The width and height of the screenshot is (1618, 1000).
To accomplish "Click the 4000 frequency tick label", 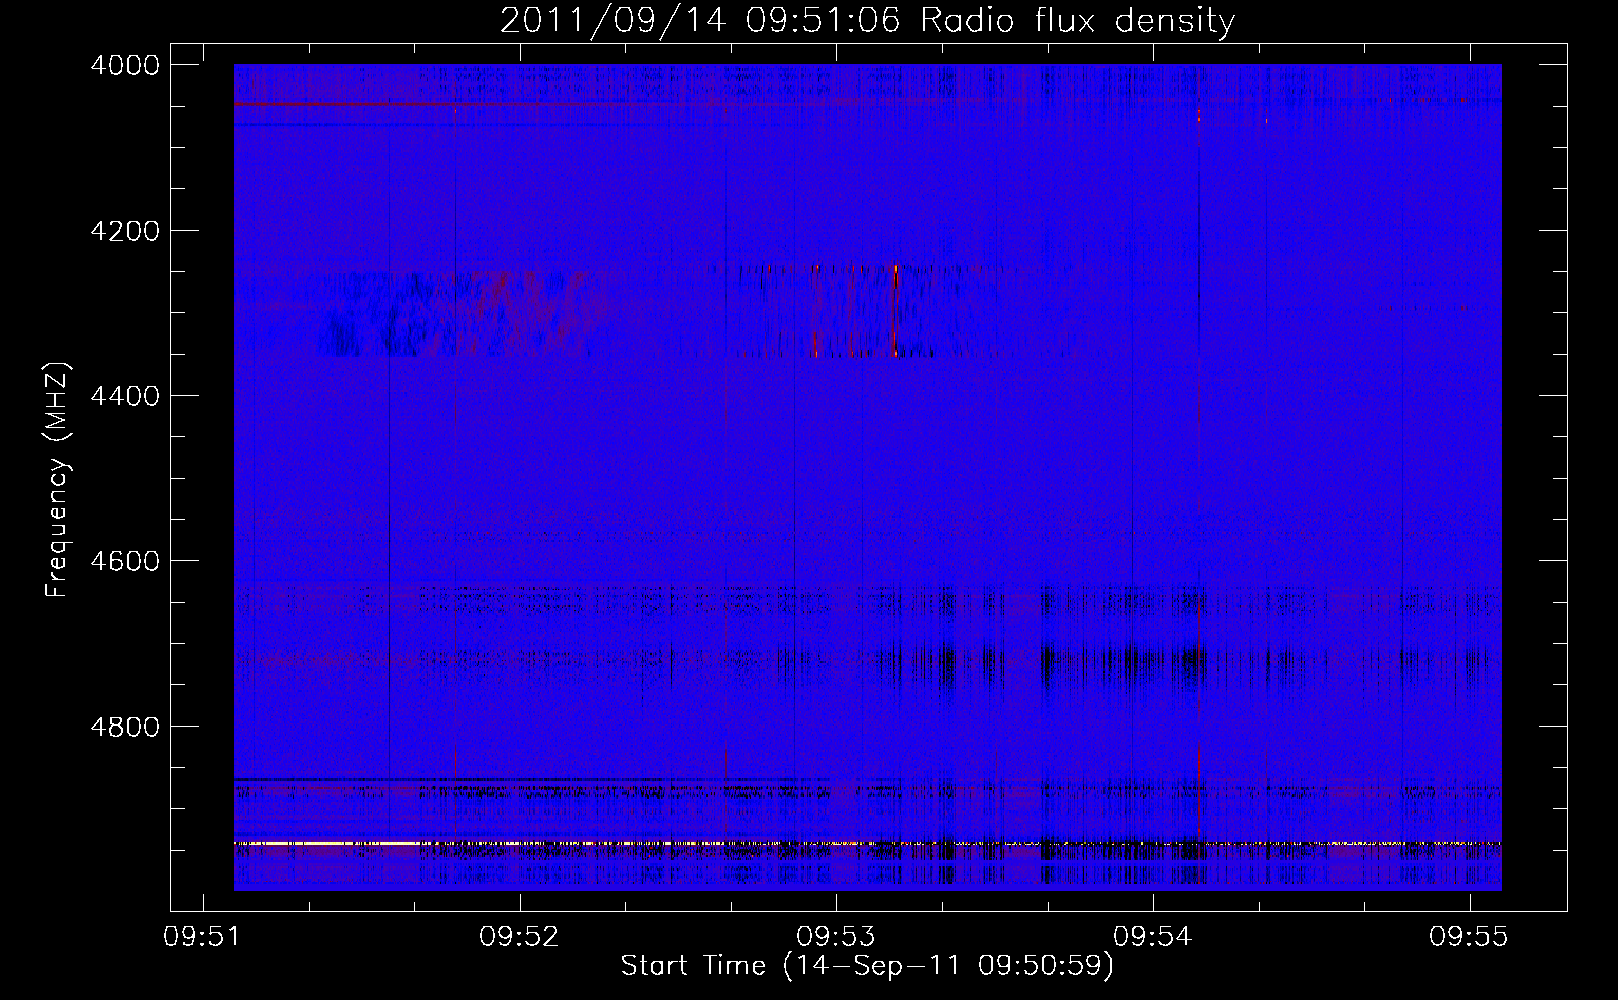I will point(125,65).
